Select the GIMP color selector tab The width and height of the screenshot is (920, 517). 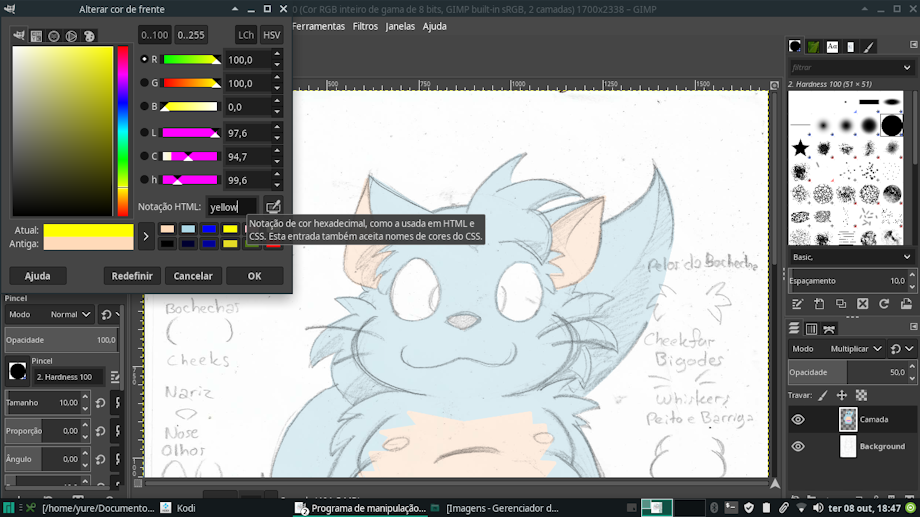pyautogui.click(x=19, y=36)
